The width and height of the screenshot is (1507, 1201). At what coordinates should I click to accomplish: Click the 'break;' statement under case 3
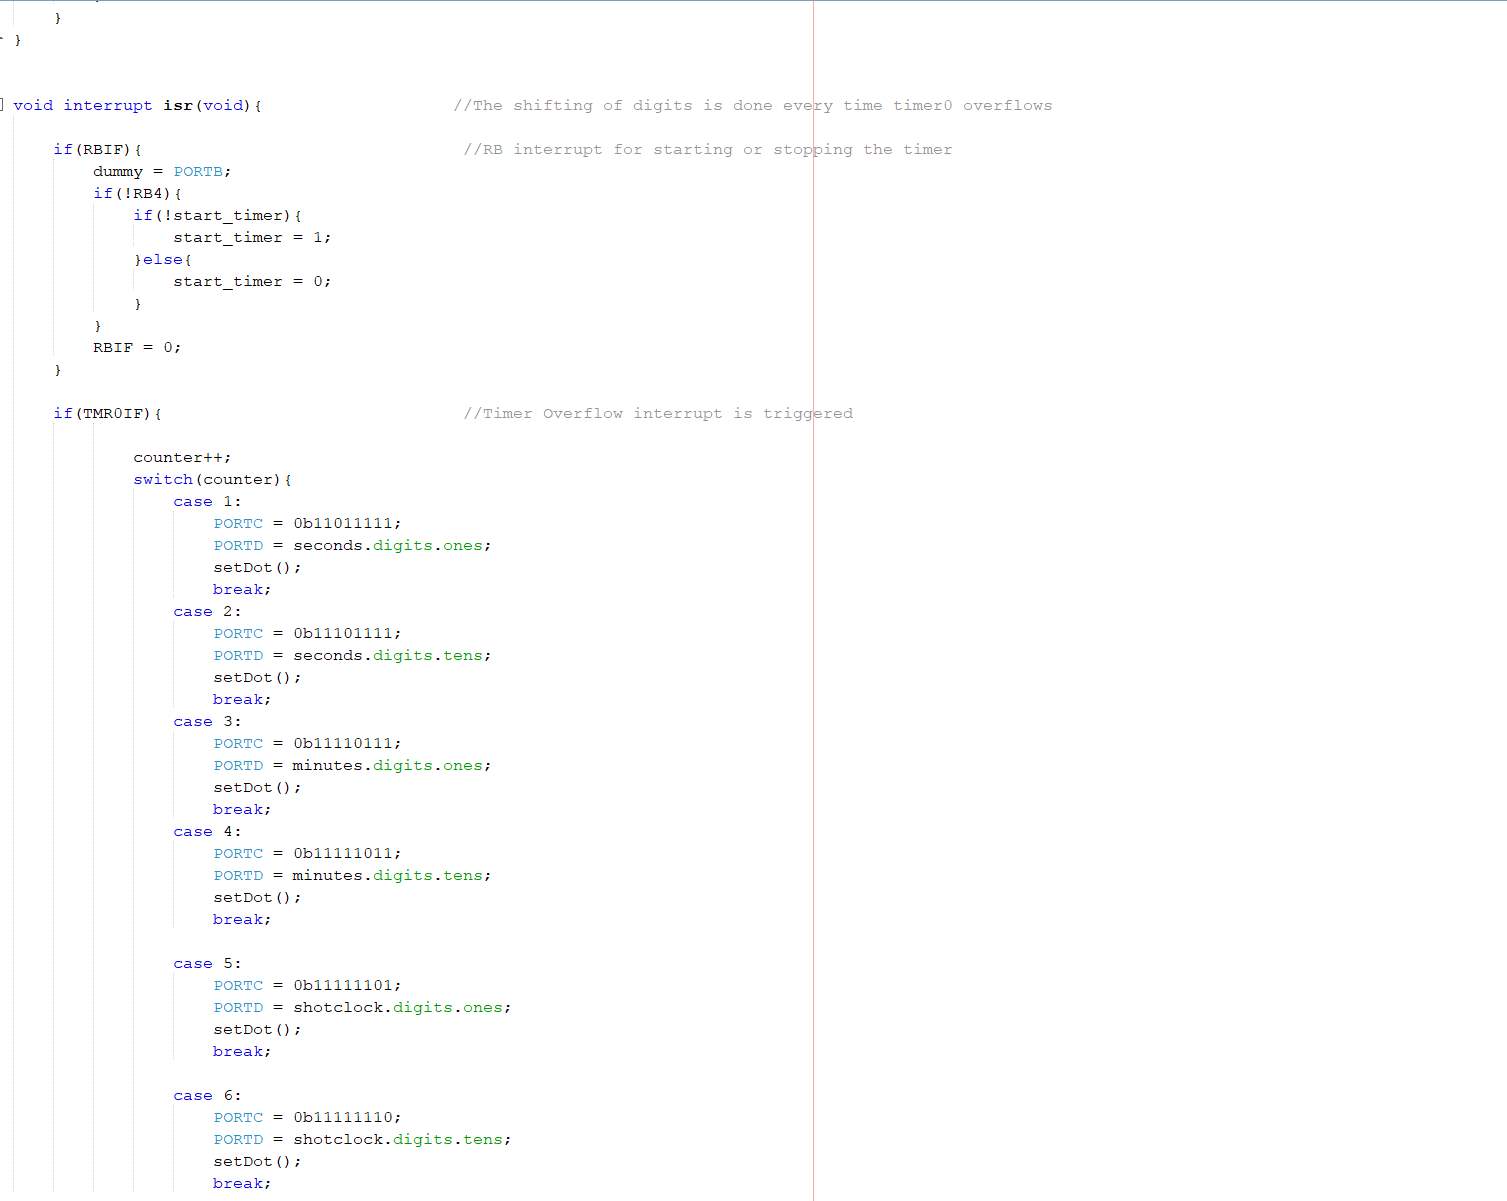pyautogui.click(x=242, y=809)
